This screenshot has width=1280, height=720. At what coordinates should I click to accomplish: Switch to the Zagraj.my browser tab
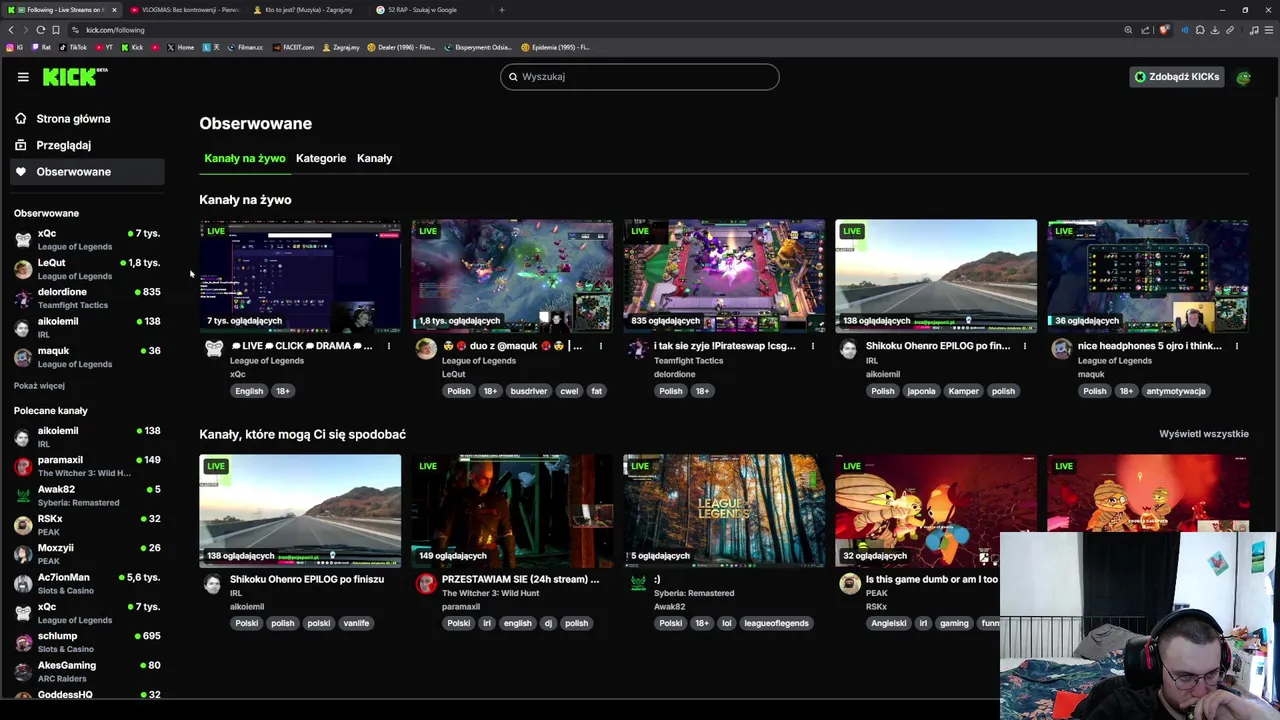point(310,10)
